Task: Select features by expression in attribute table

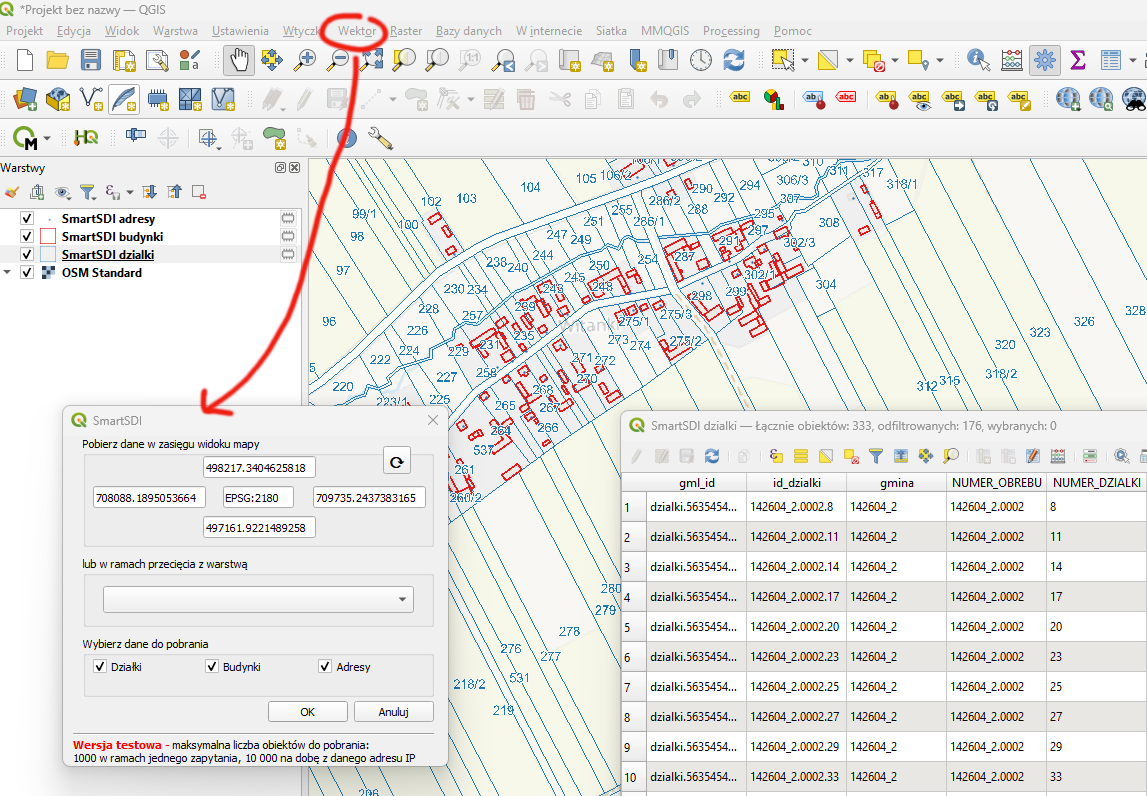Action: tap(776, 456)
